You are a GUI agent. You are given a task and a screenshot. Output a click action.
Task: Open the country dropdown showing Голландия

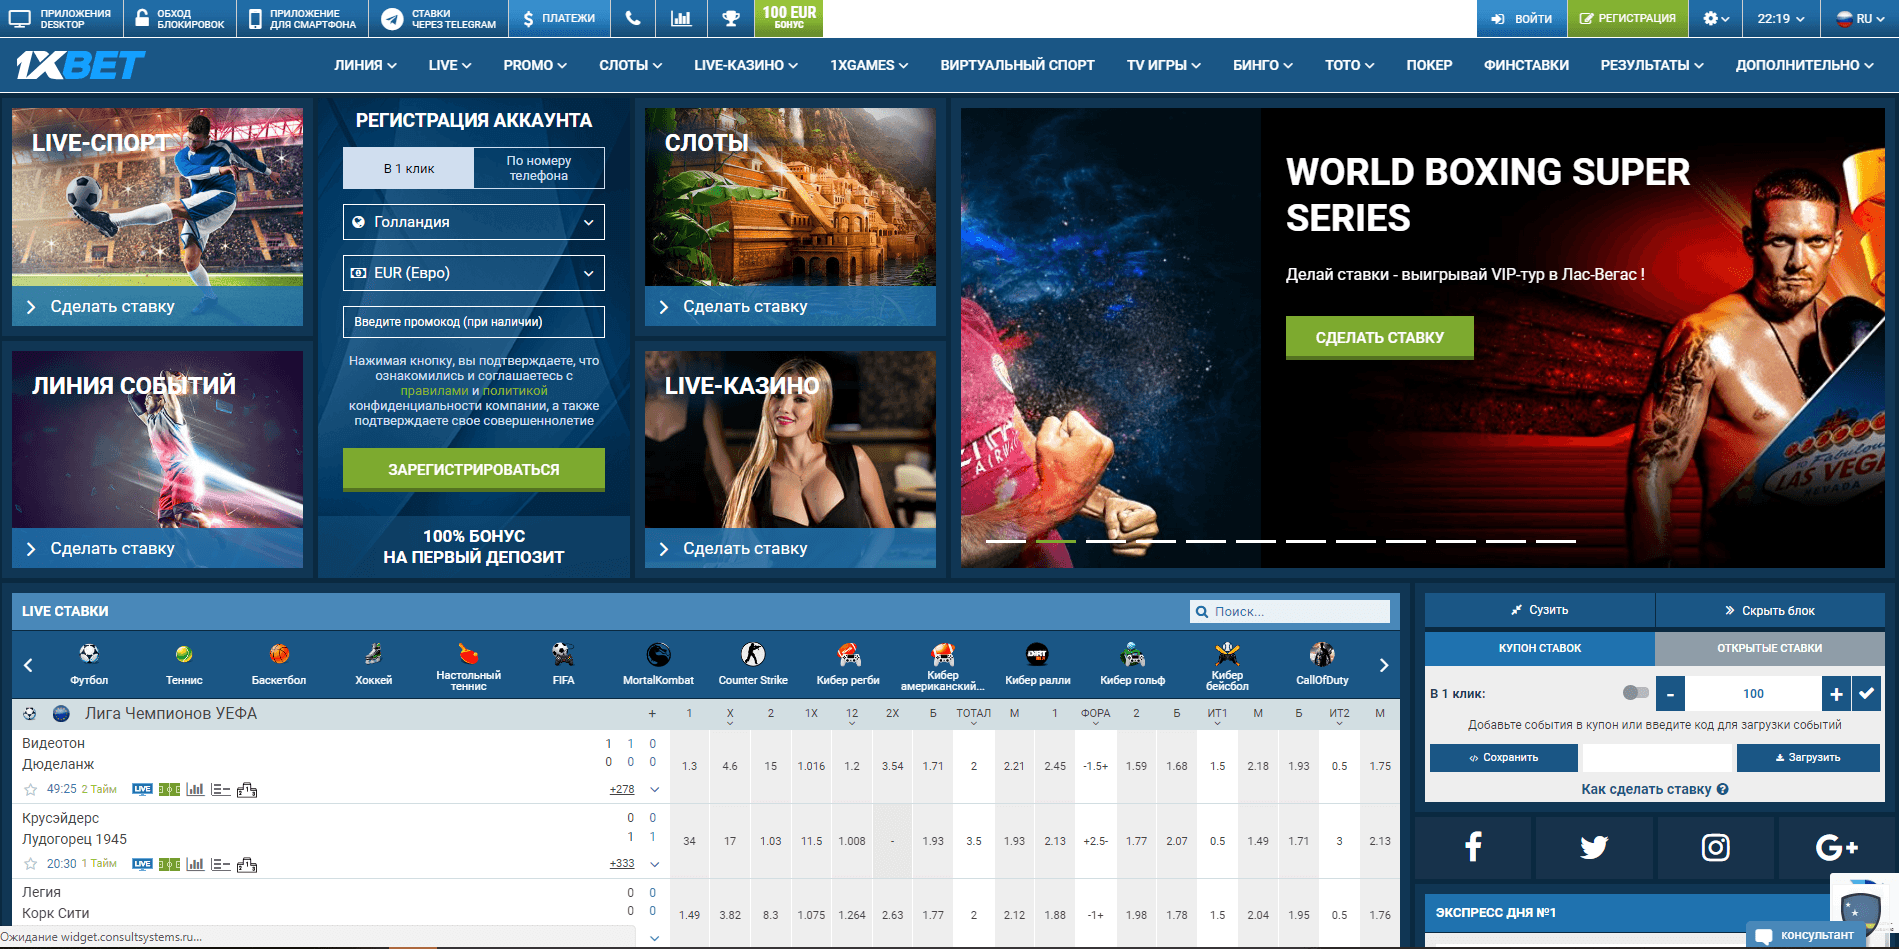pyautogui.click(x=473, y=222)
